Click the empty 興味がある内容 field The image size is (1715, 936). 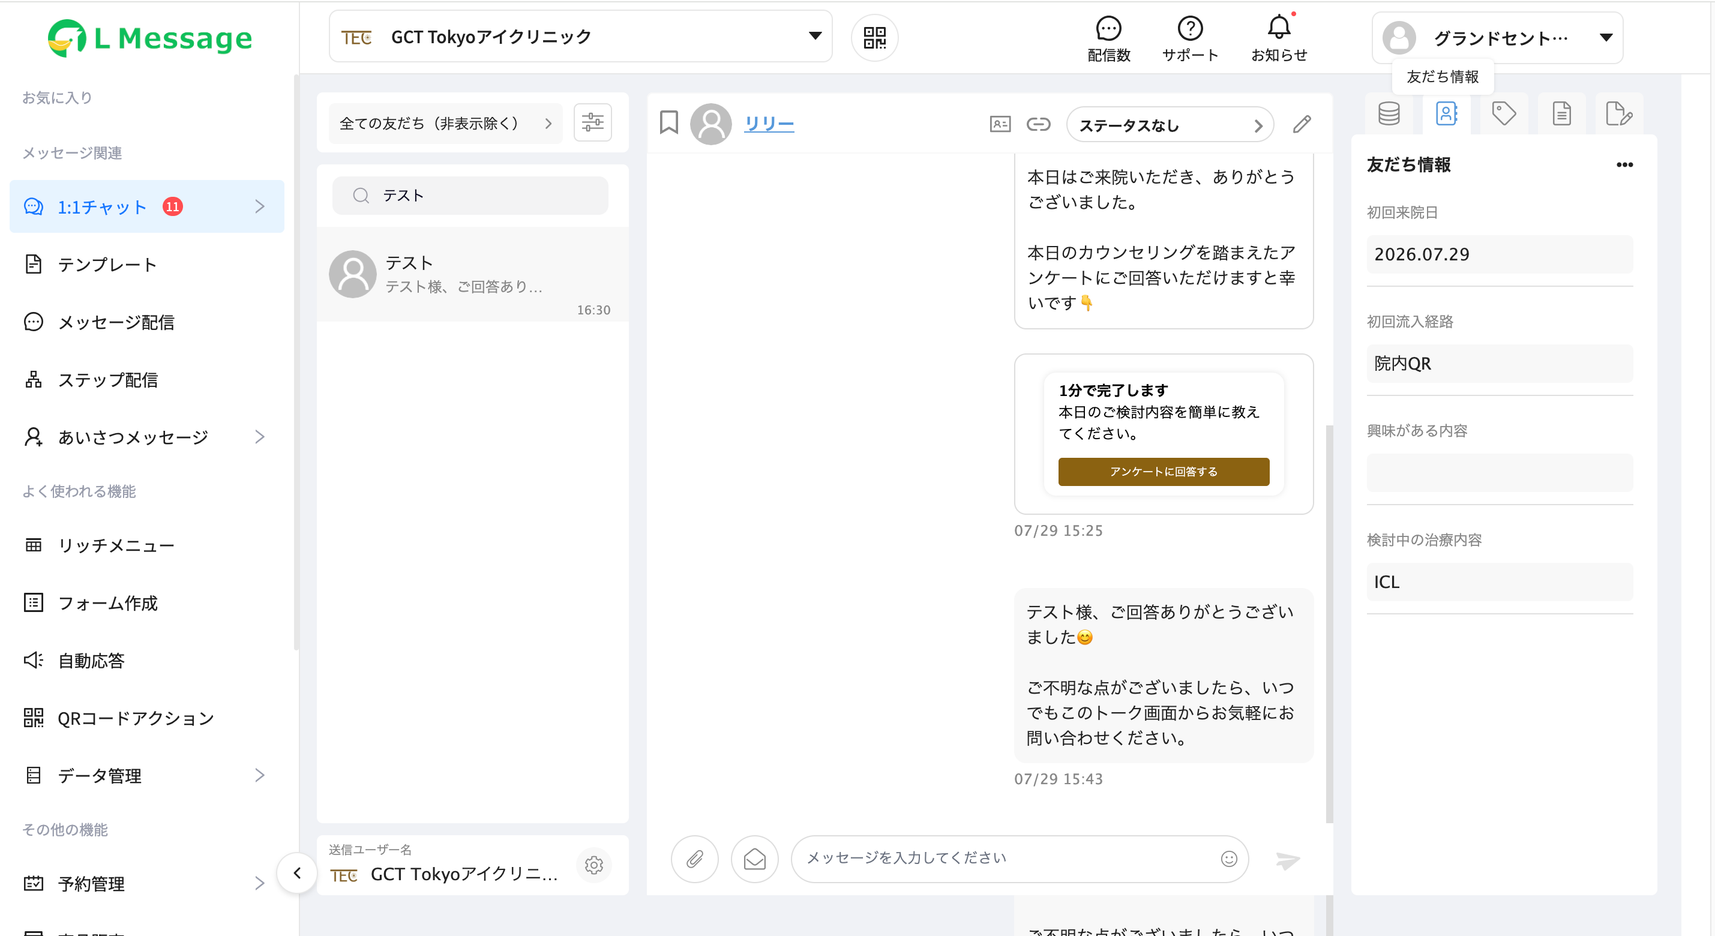(1499, 473)
